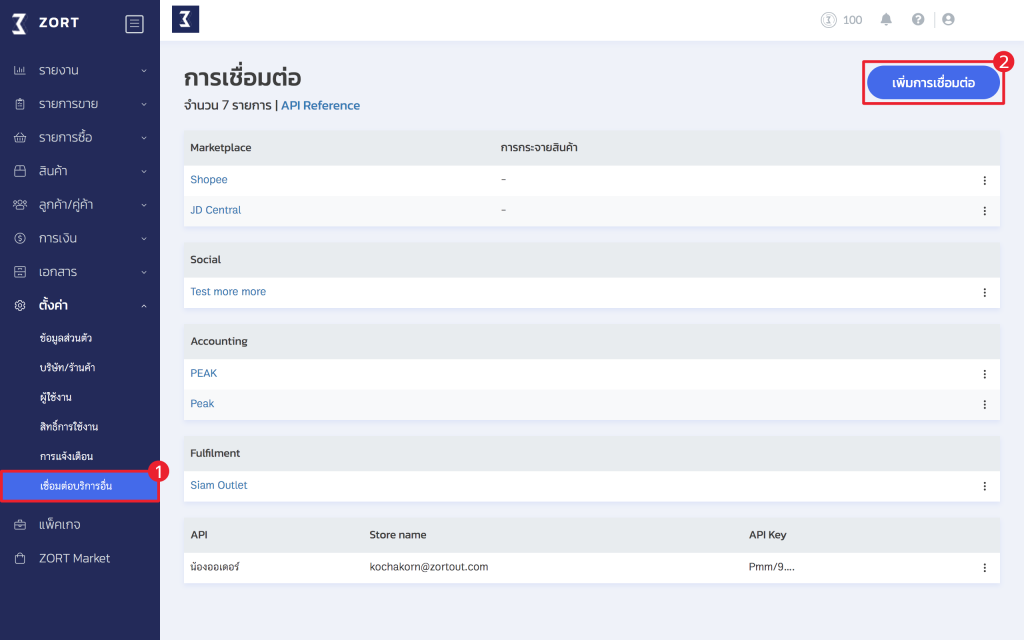Open the สิทธิ์การใช้งาน settings submenu
Screen dimensions: 1024x640
tap(69, 426)
